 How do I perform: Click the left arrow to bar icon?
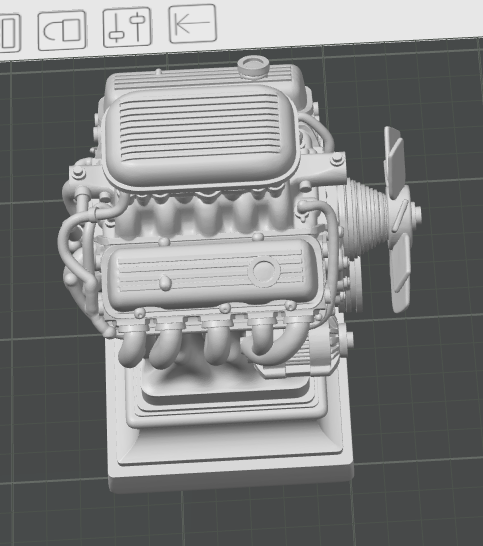click(x=193, y=23)
